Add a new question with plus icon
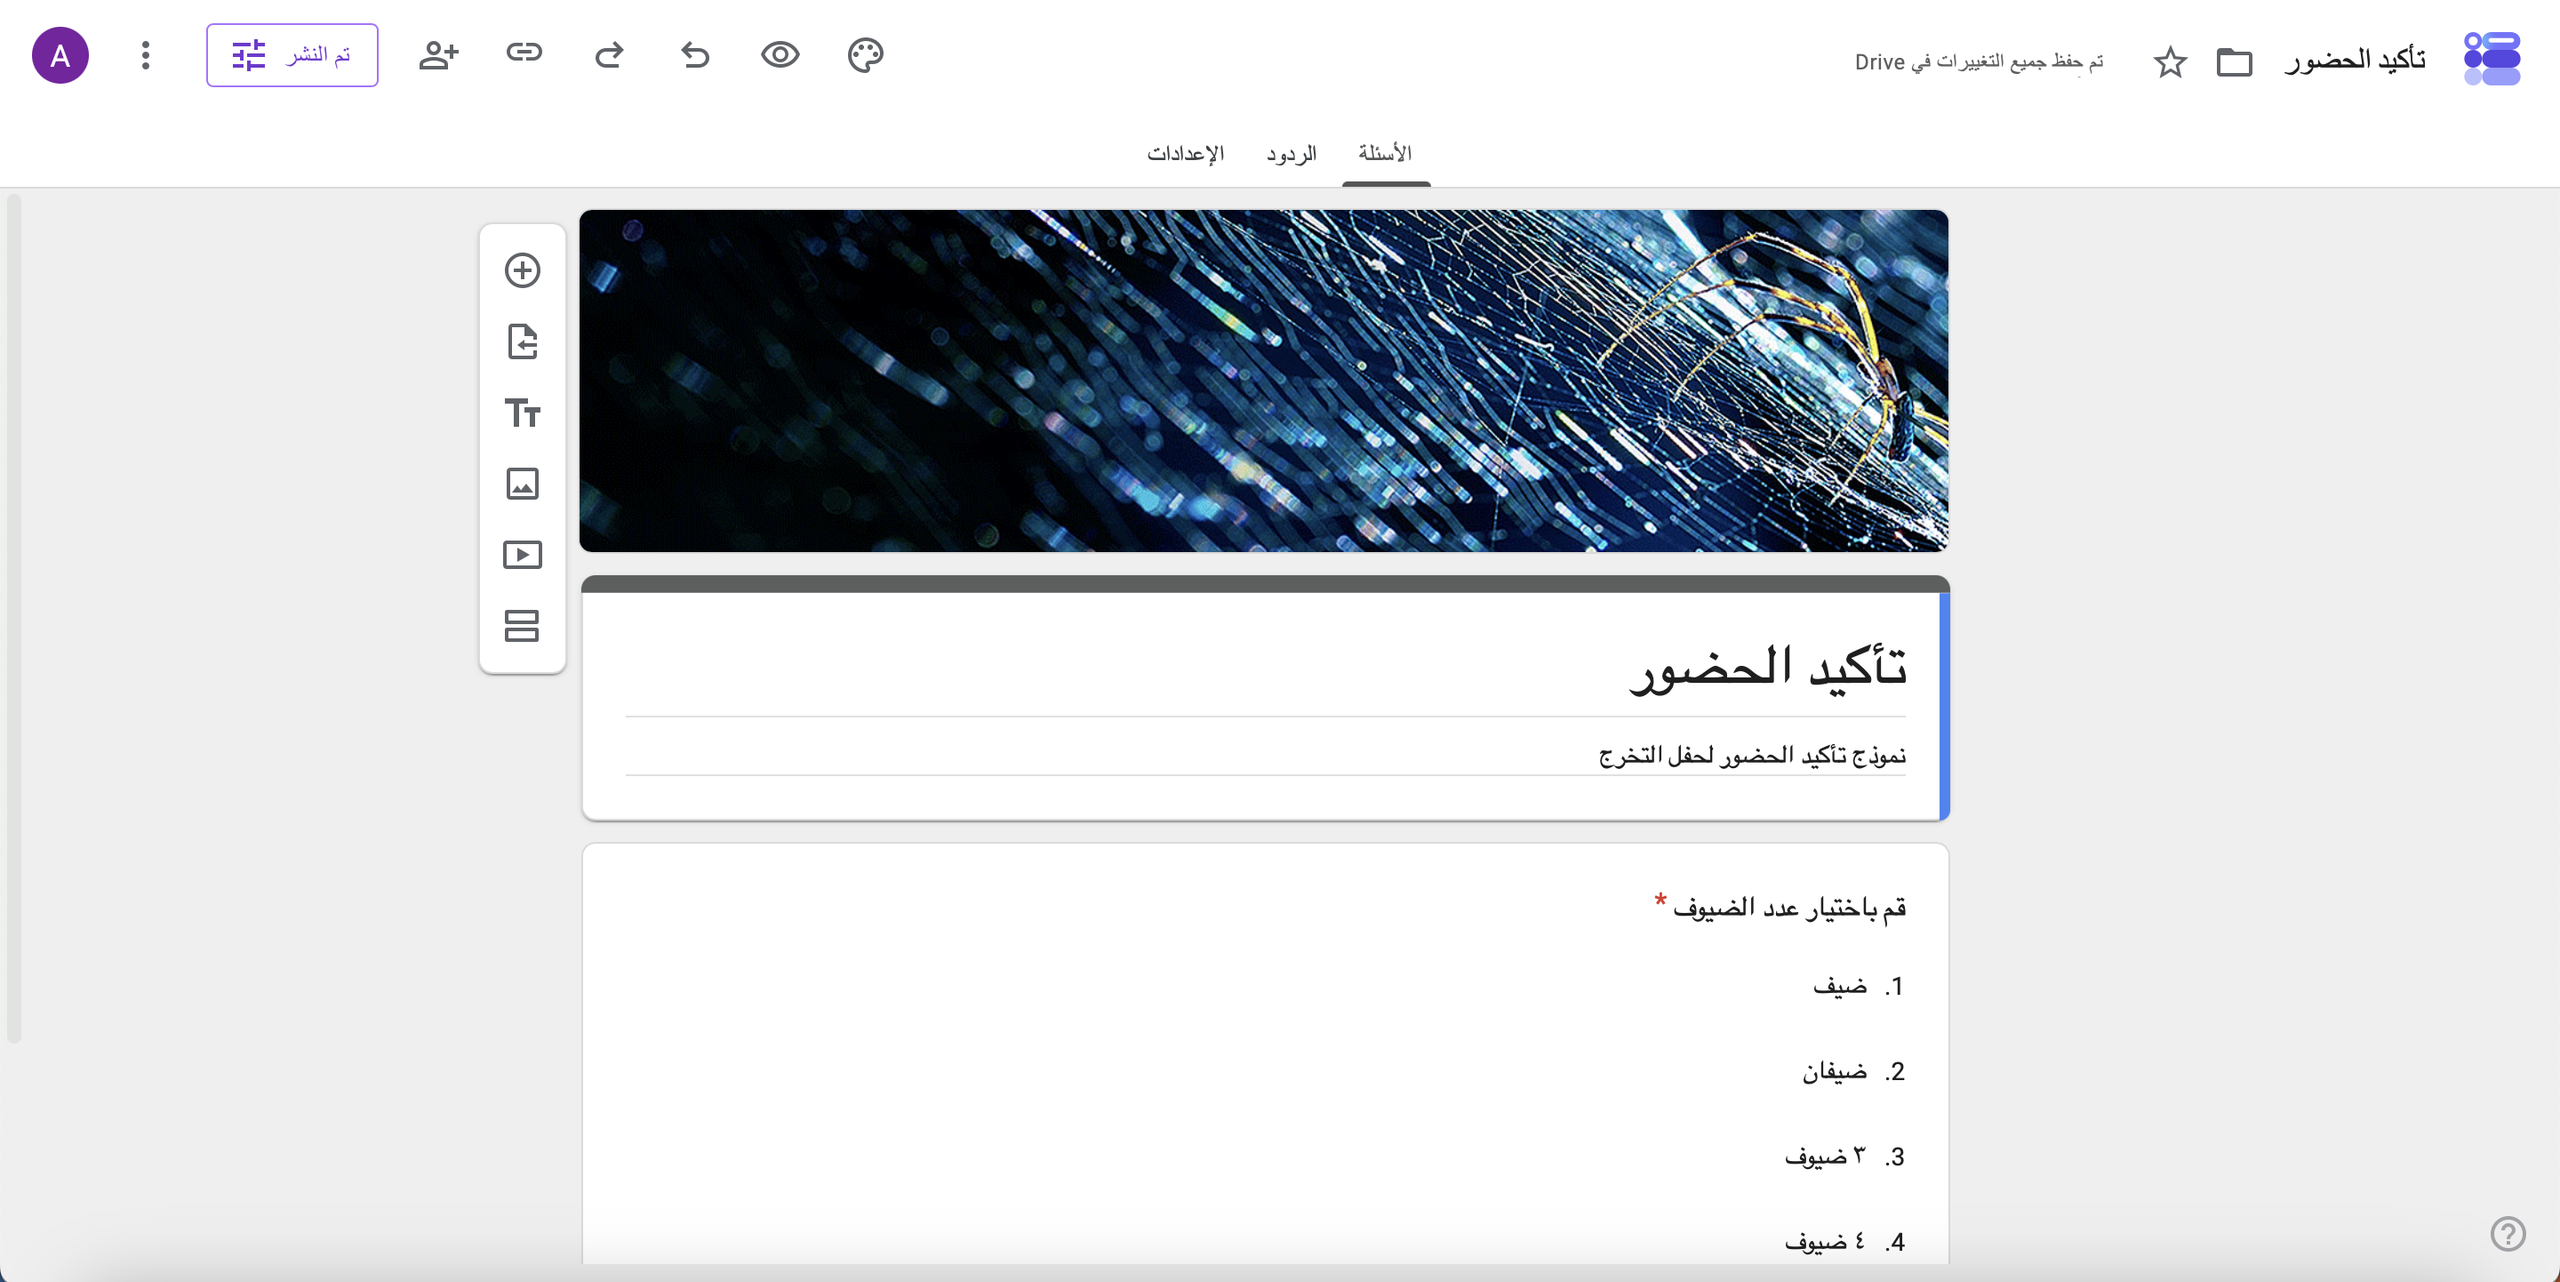Screen dimensions: 2560x1282 (522, 271)
